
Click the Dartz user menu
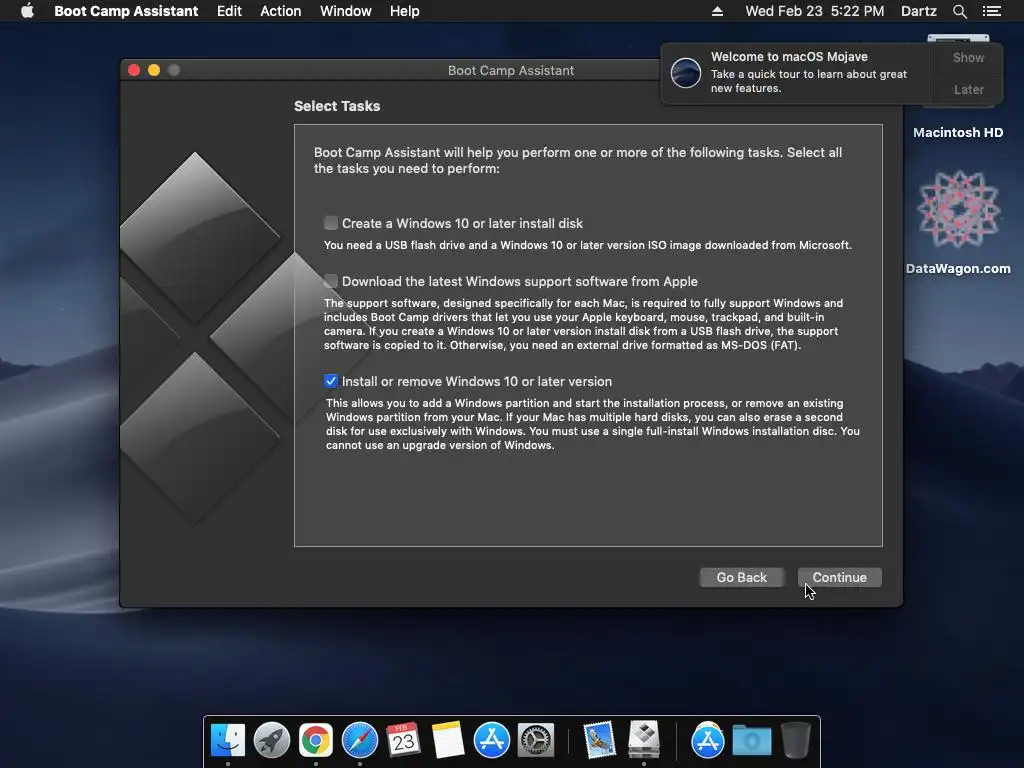[919, 11]
